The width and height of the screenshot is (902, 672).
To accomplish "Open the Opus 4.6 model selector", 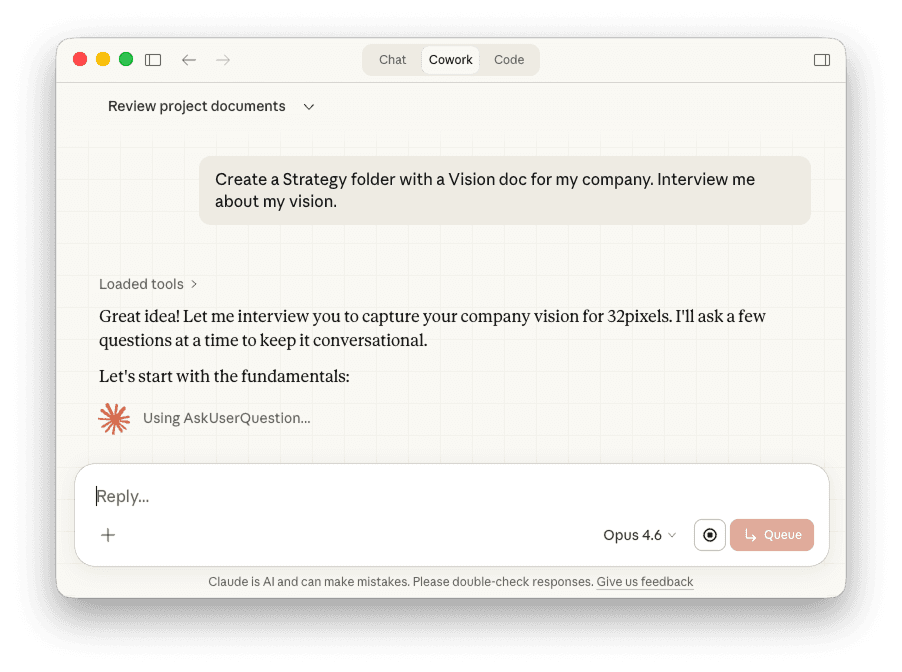I will click(x=639, y=535).
